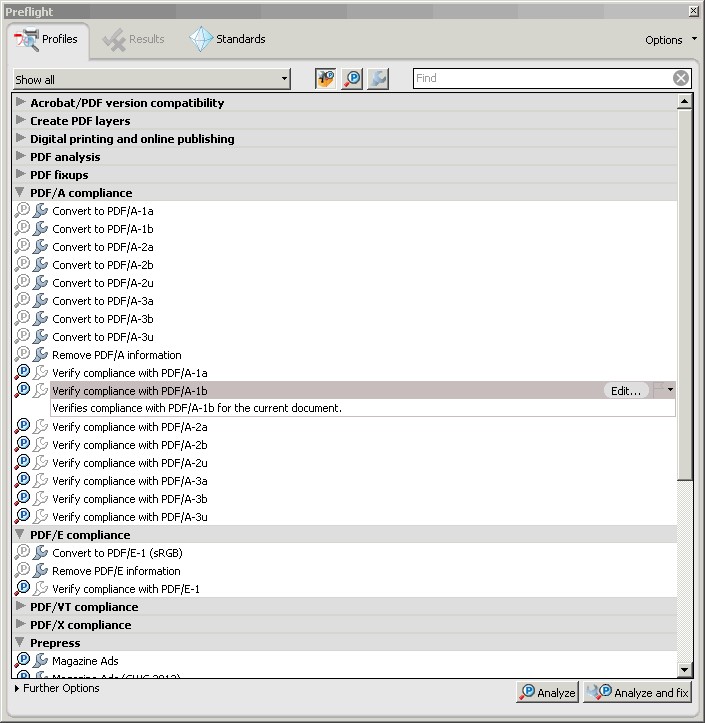The width and height of the screenshot is (705, 723).
Task: Select Magazine Ads profile
Action: point(85,661)
